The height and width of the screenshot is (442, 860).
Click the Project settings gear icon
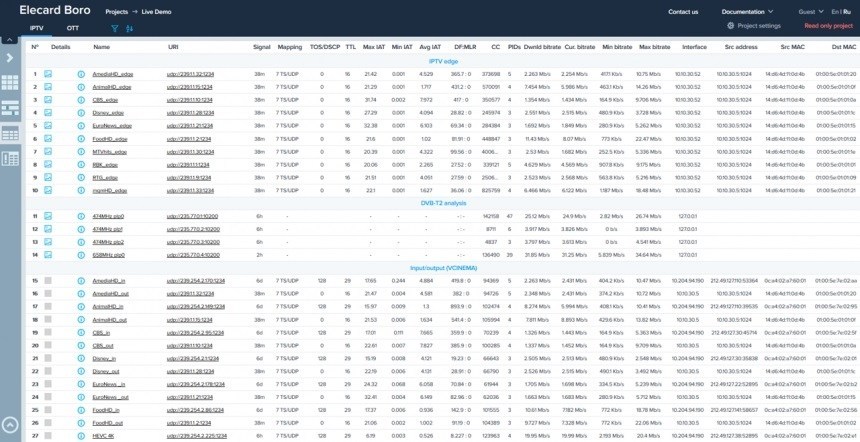pyautogui.click(x=730, y=25)
